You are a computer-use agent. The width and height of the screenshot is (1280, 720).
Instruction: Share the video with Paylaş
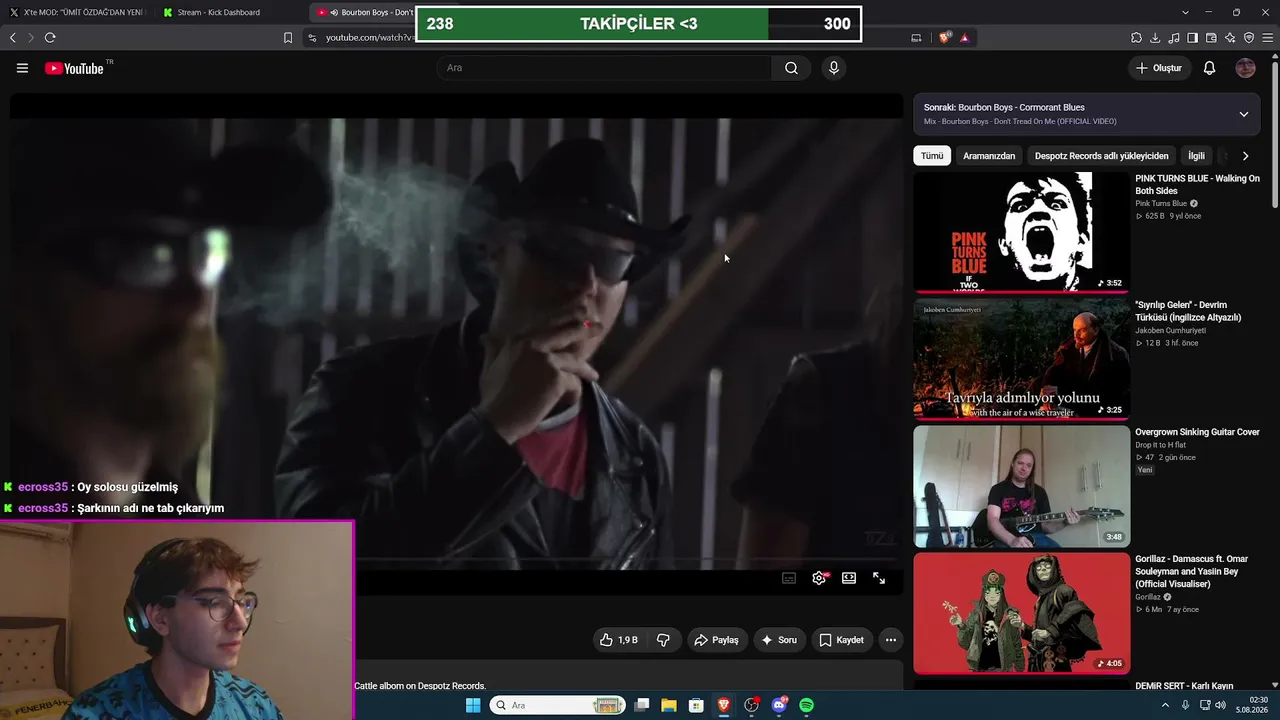coord(716,640)
